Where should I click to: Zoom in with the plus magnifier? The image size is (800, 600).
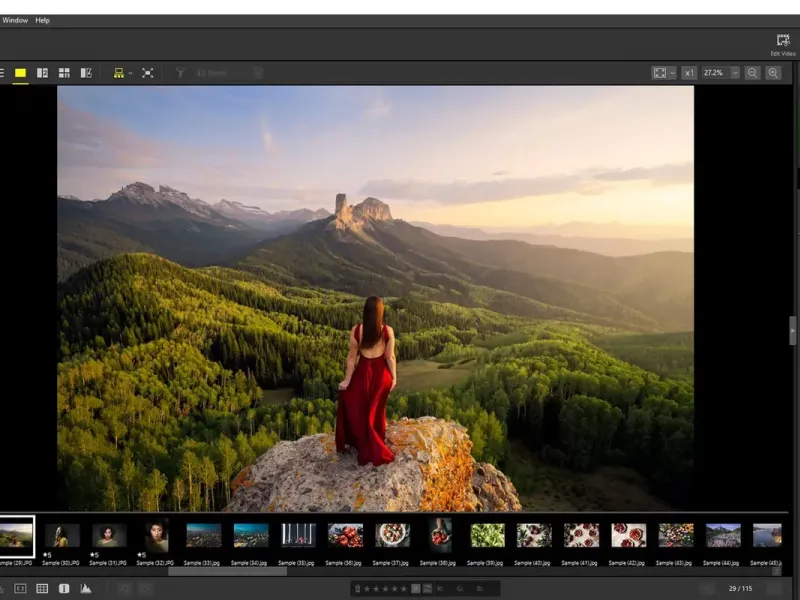[773, 73]
